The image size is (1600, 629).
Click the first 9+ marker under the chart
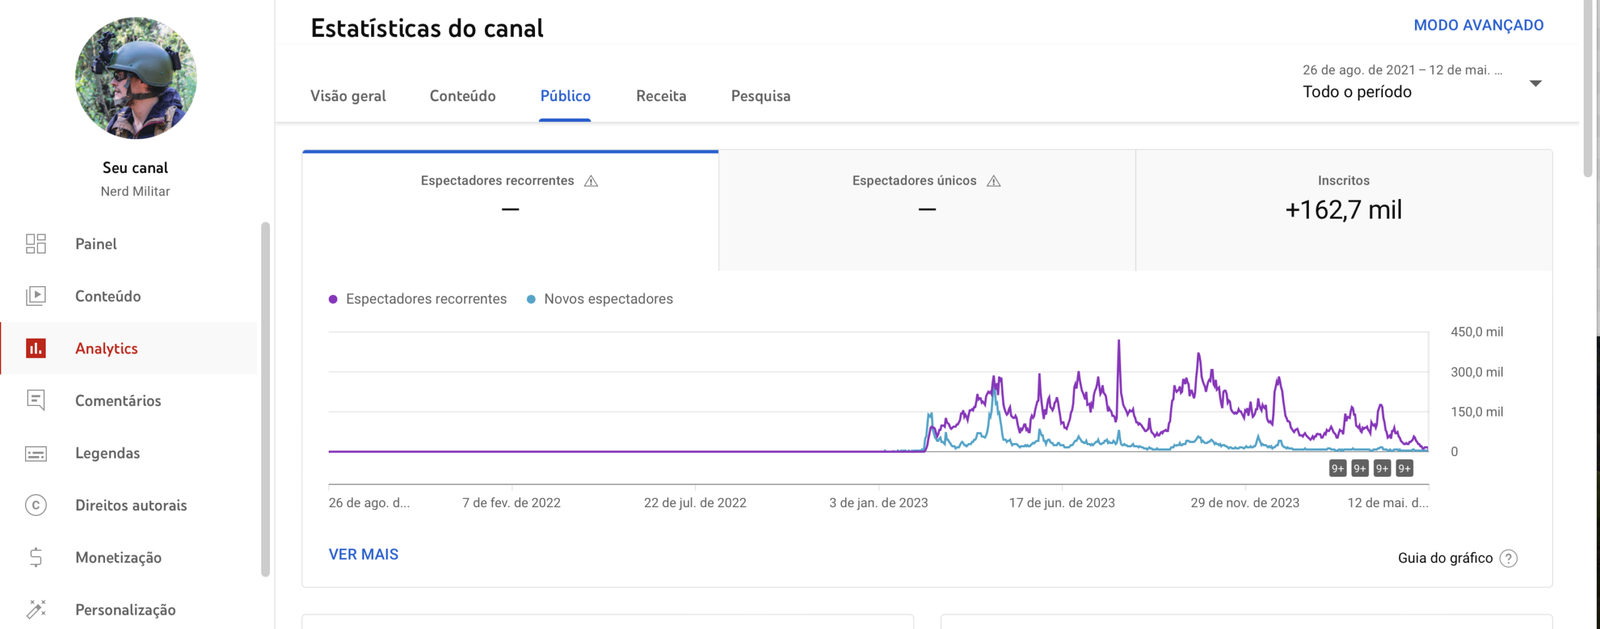1337,468
